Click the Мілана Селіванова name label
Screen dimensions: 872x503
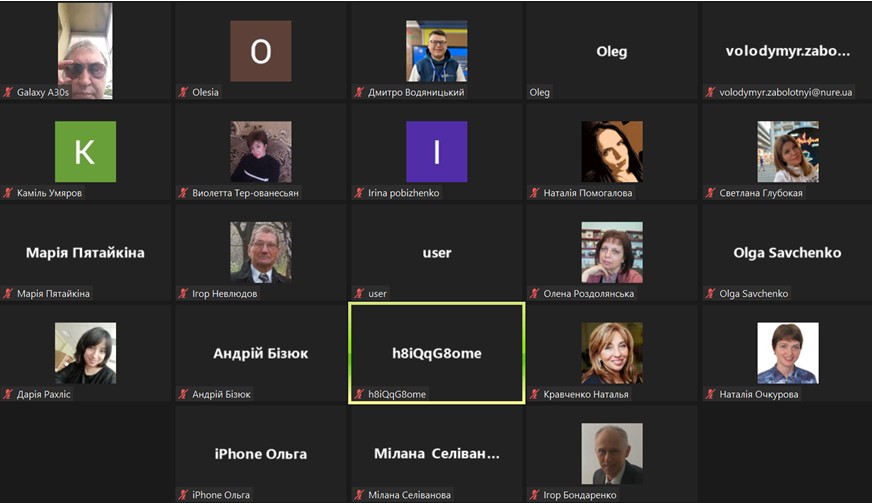409,495
